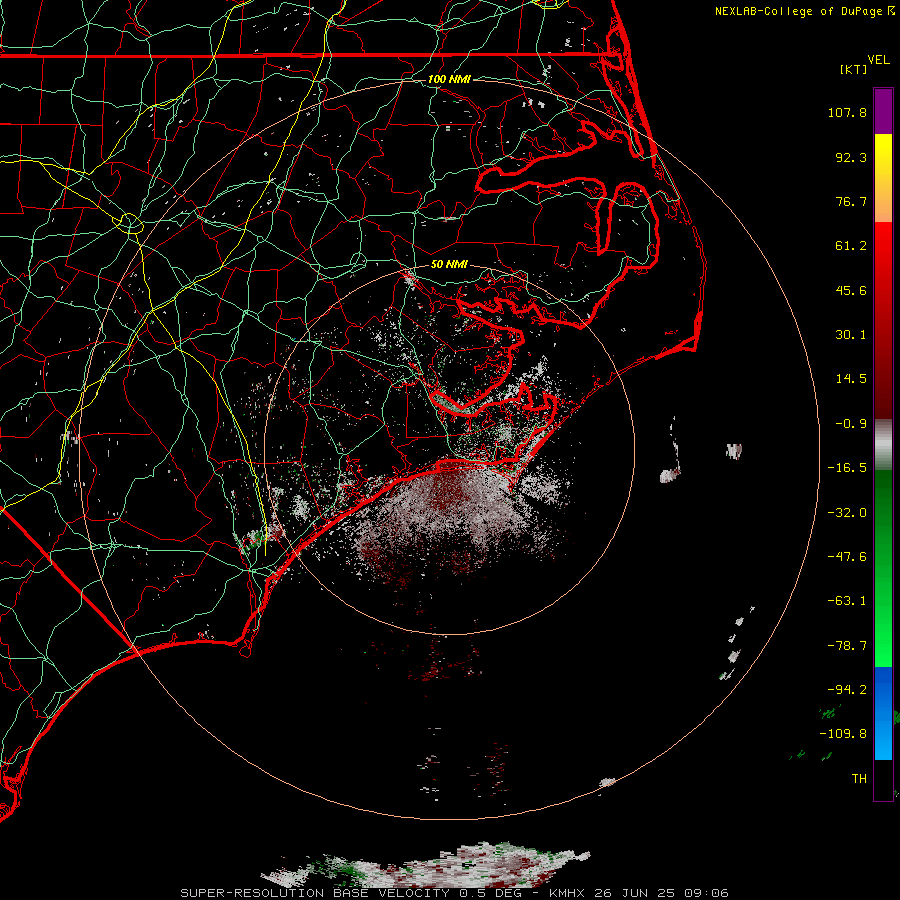Click the 100 NMI range ring label
This screenshot has width=900, height=900.
(449, 79)
